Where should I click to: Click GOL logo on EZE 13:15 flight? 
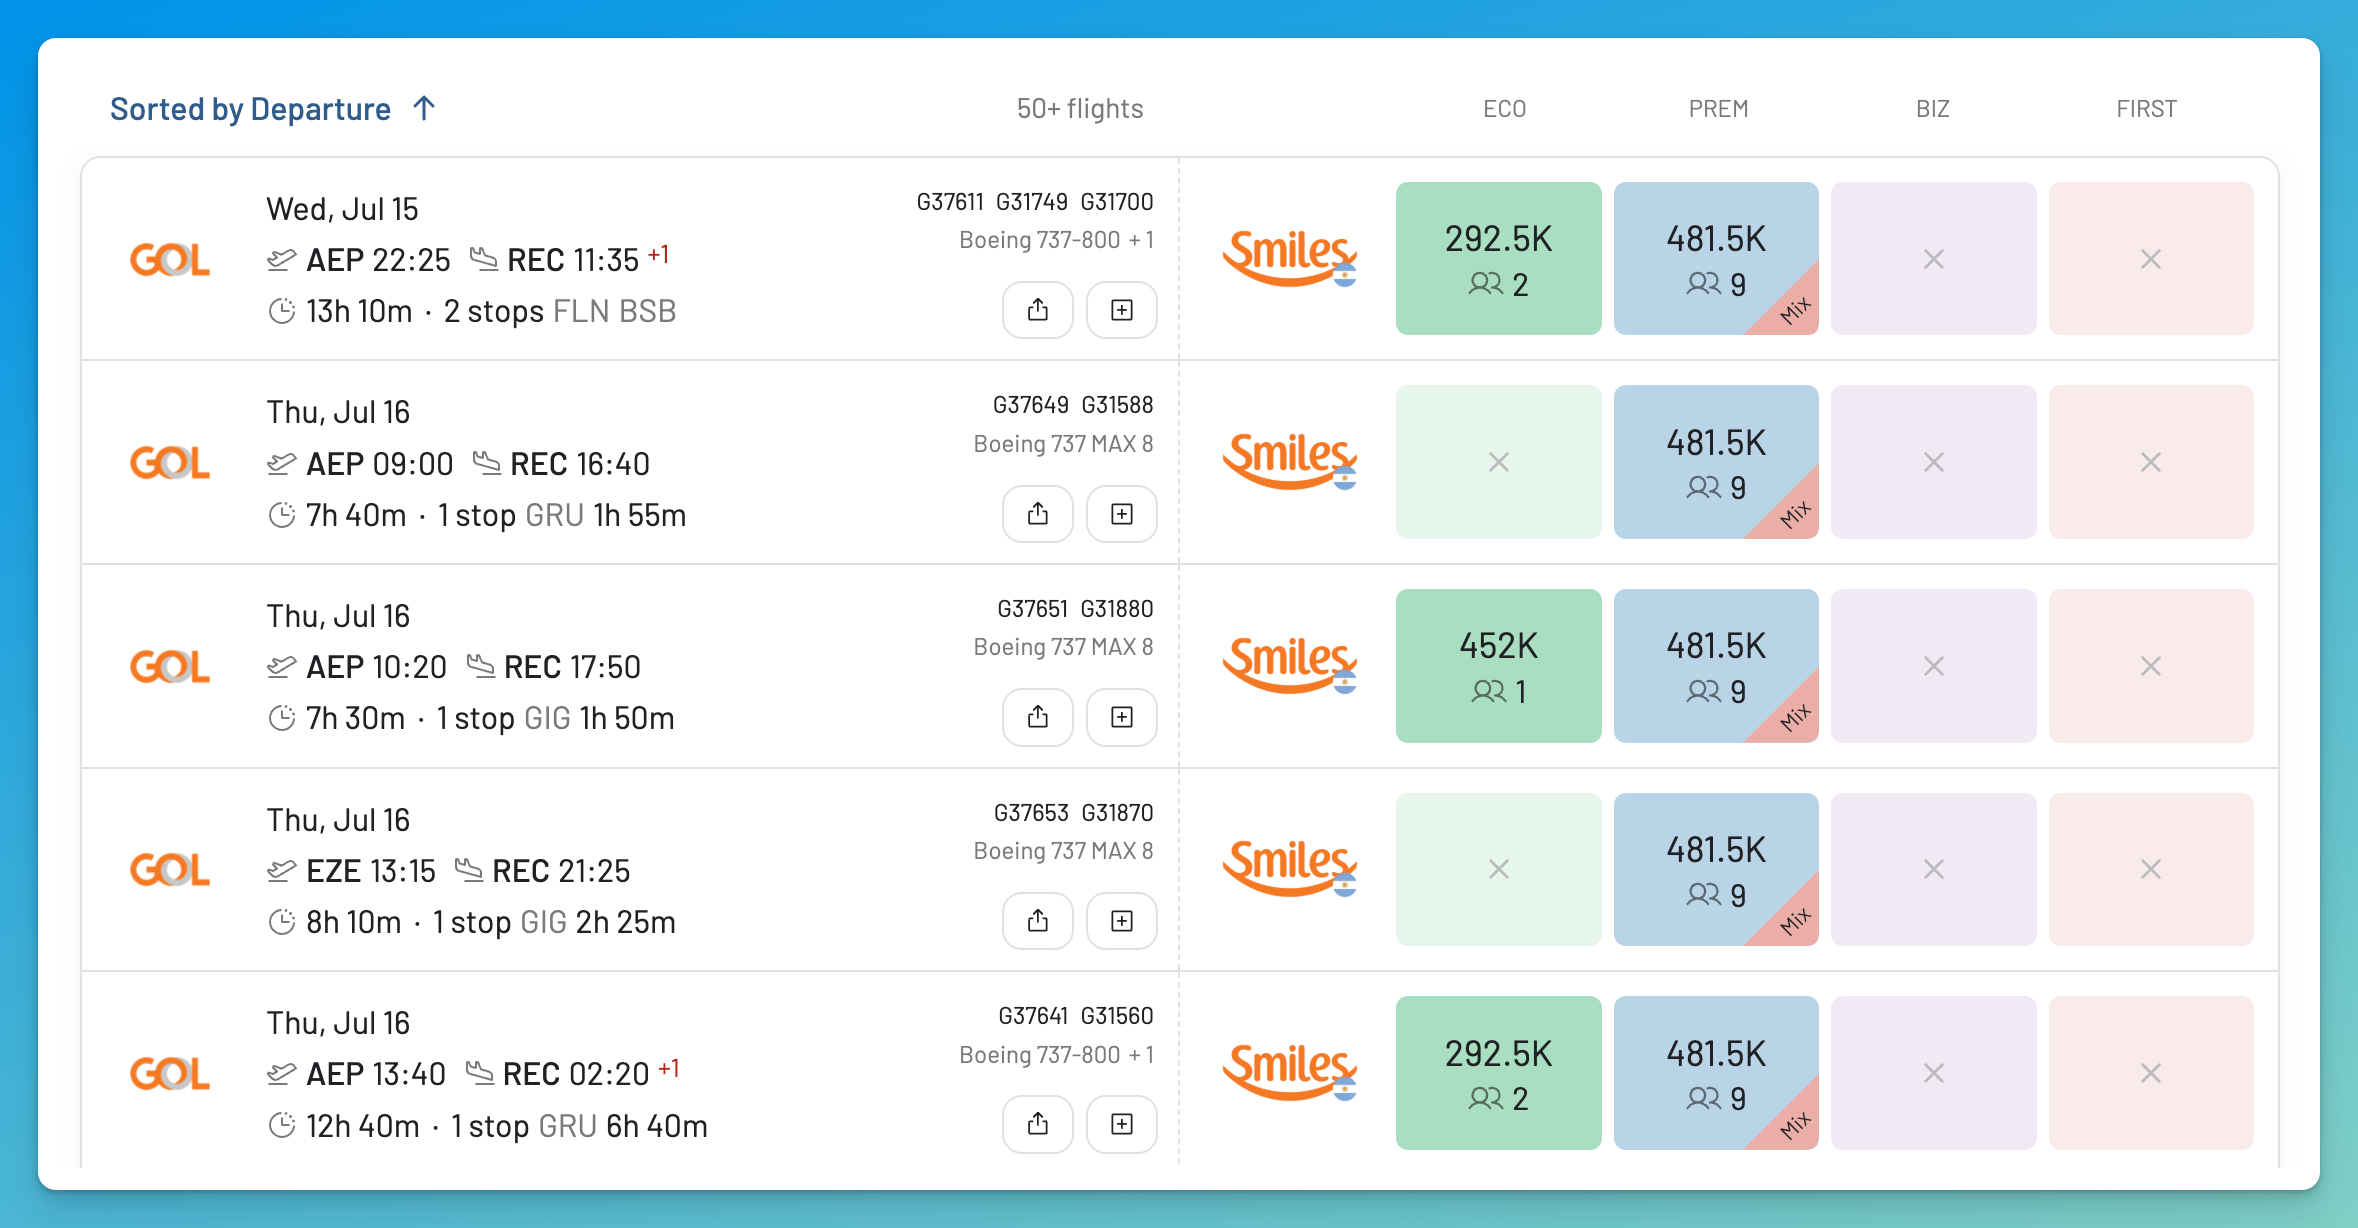point(170,870)
